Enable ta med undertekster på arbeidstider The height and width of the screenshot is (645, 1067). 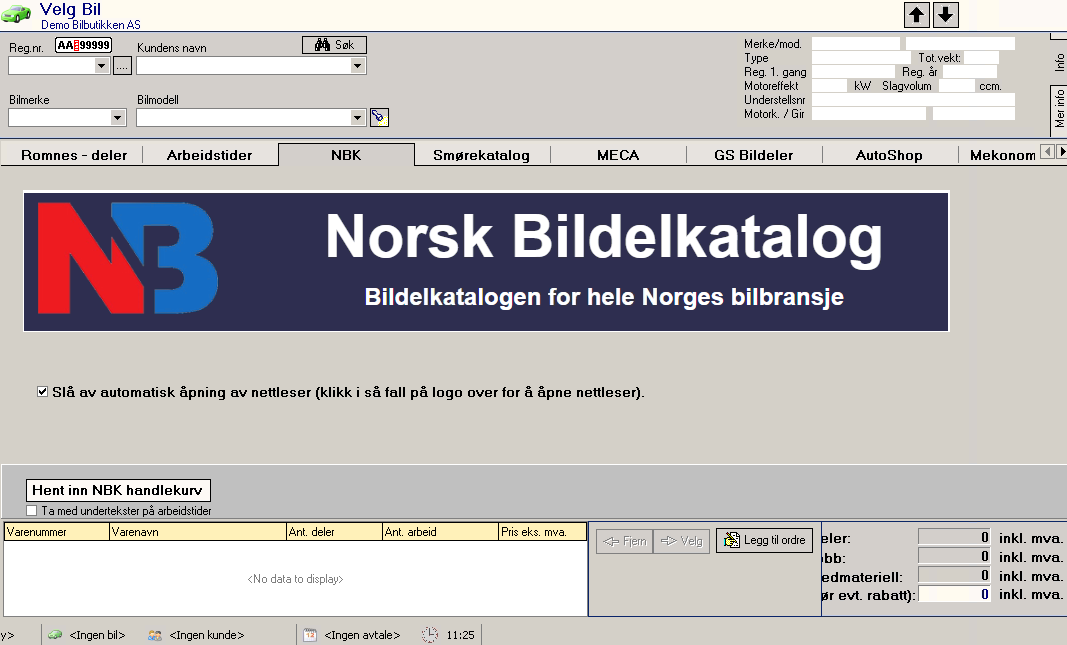pos(30,510)
